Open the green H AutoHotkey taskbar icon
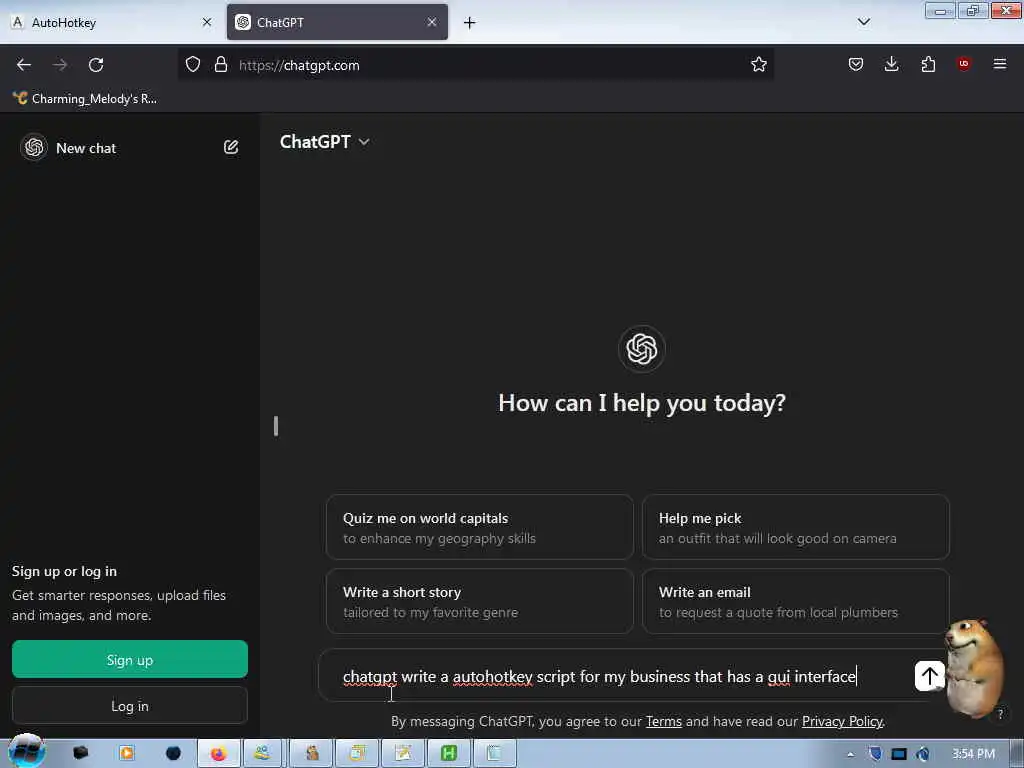Viewport: 1024px width, 768px height. 448,753
